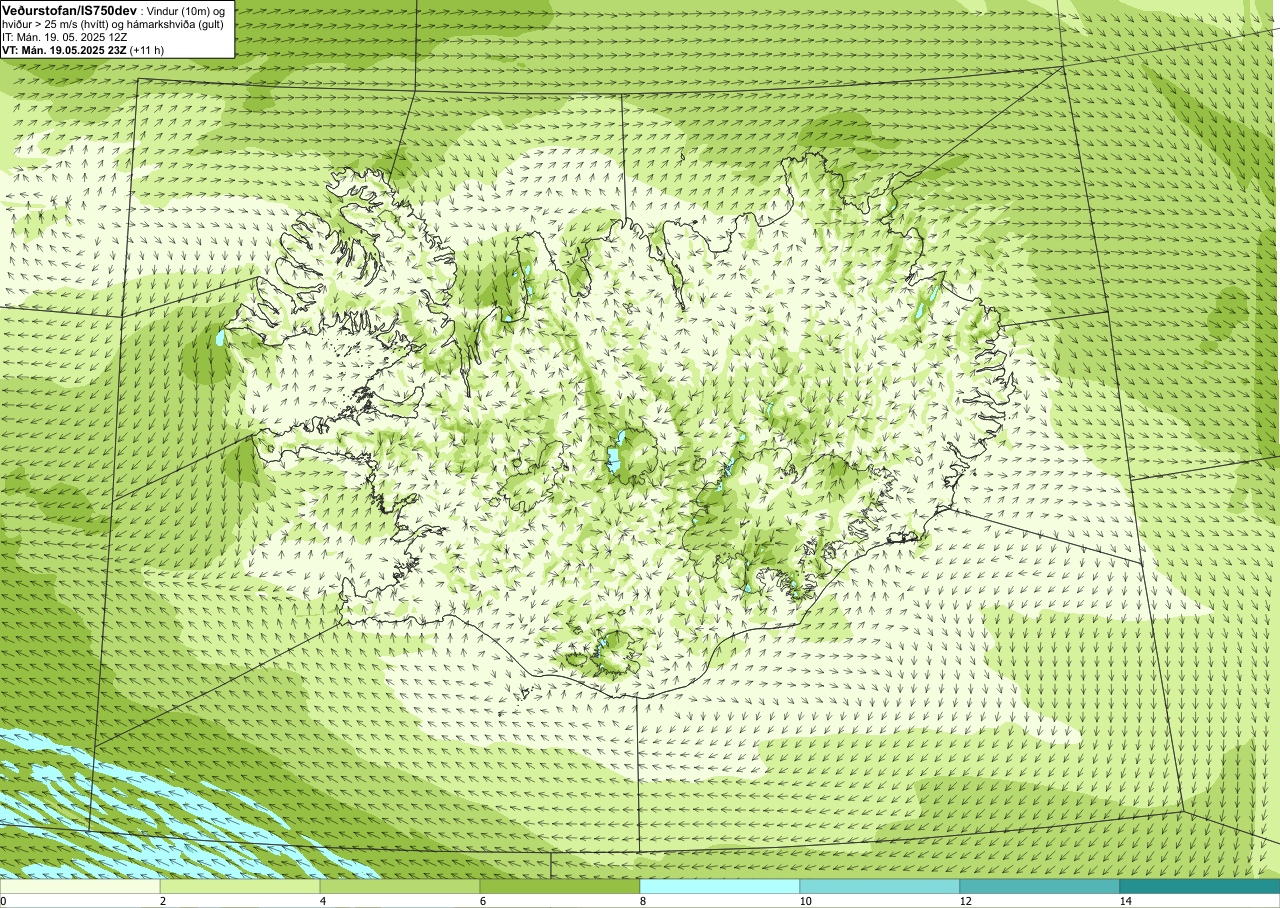
Task: Click the 8–10 m/s light cyan legend swatch
Action: (x=720, y=886)
